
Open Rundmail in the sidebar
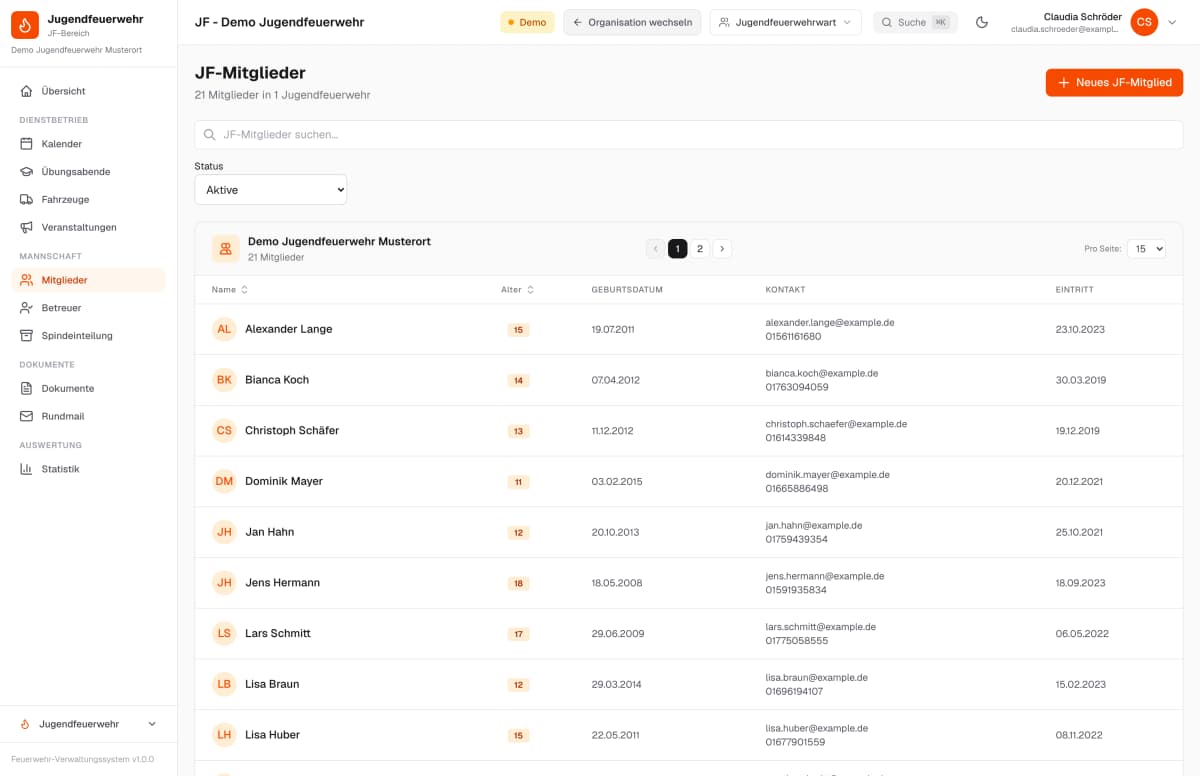pyautogui.click(x=89, y=416)
